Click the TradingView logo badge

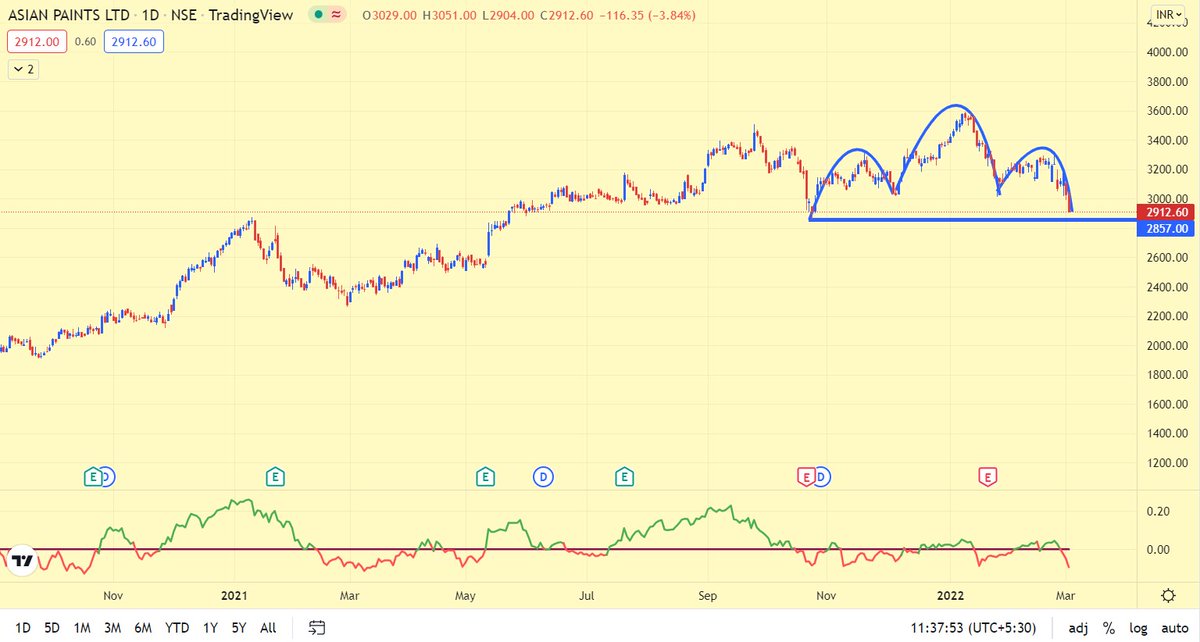24,561
